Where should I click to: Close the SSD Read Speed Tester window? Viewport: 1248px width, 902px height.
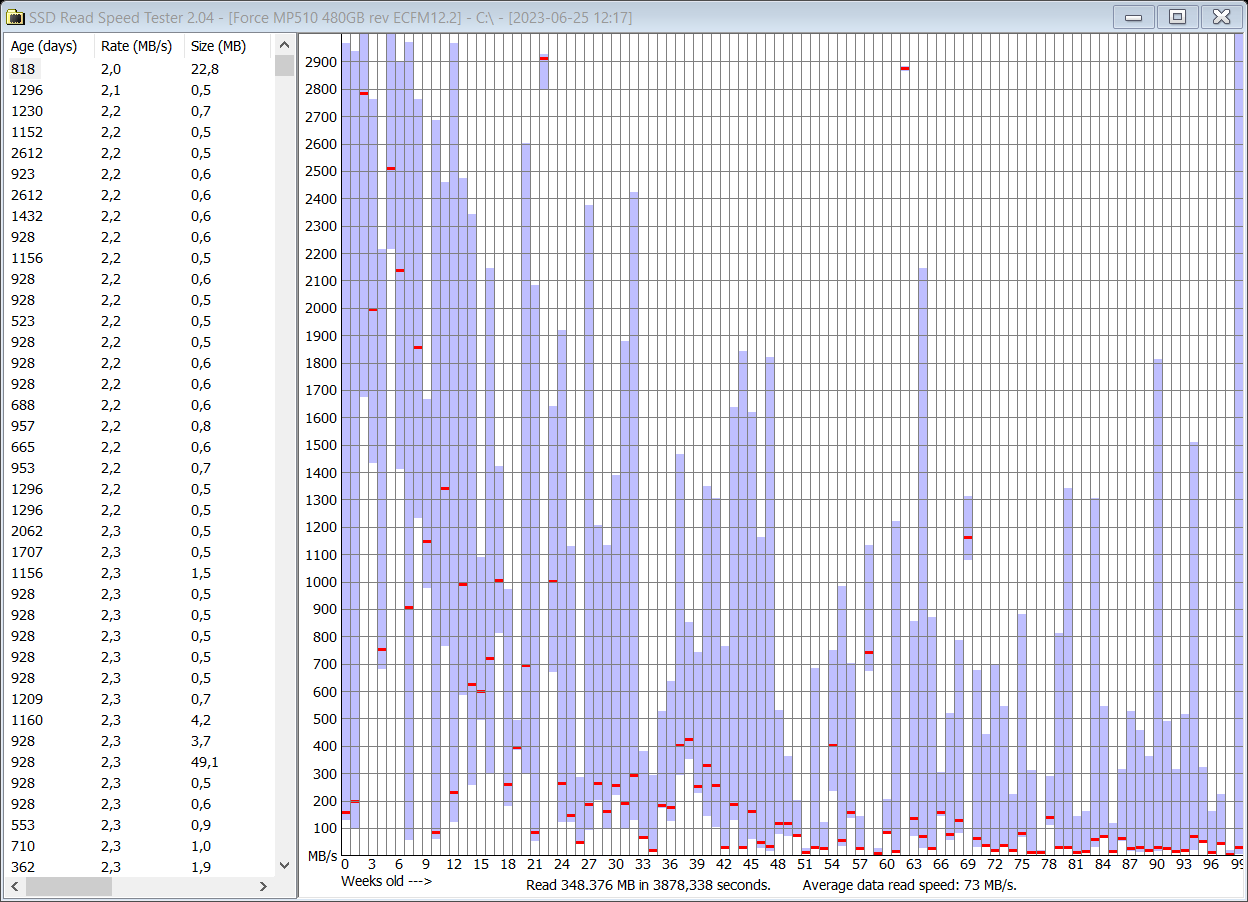tap(1221, 16)
